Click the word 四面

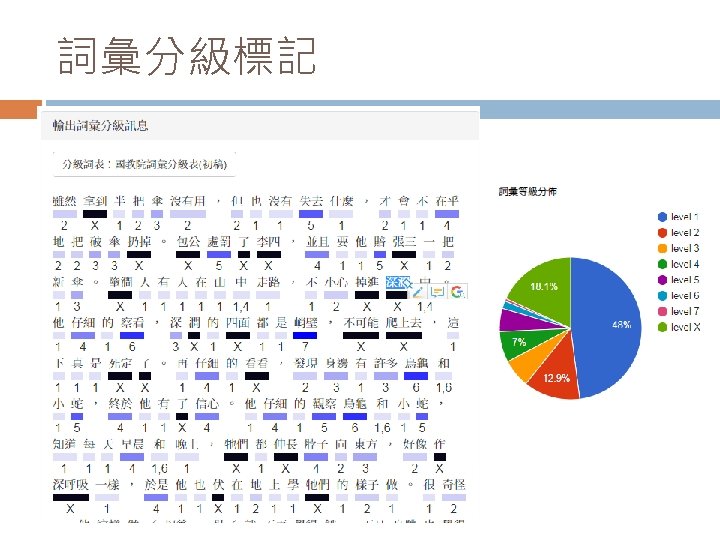click(237, 322)
